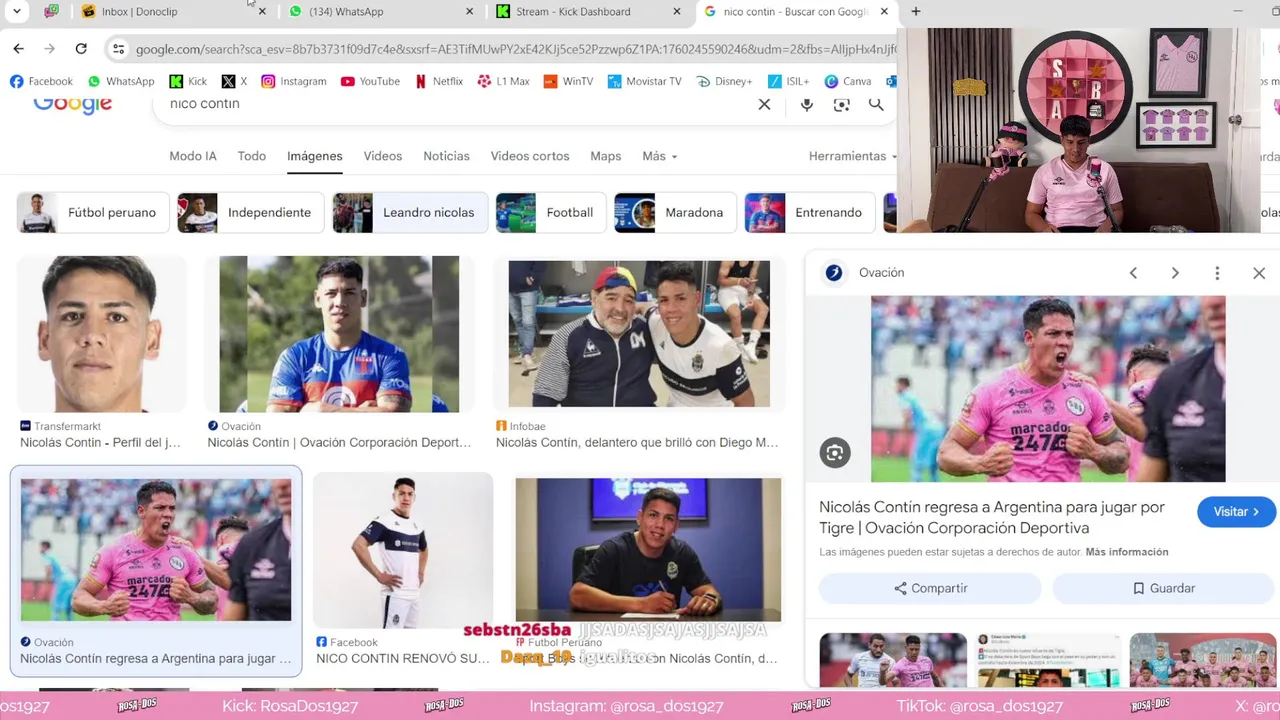Click the Compartir button
Viewport: 1280px width, 720px height.
(x=930, y=589)
